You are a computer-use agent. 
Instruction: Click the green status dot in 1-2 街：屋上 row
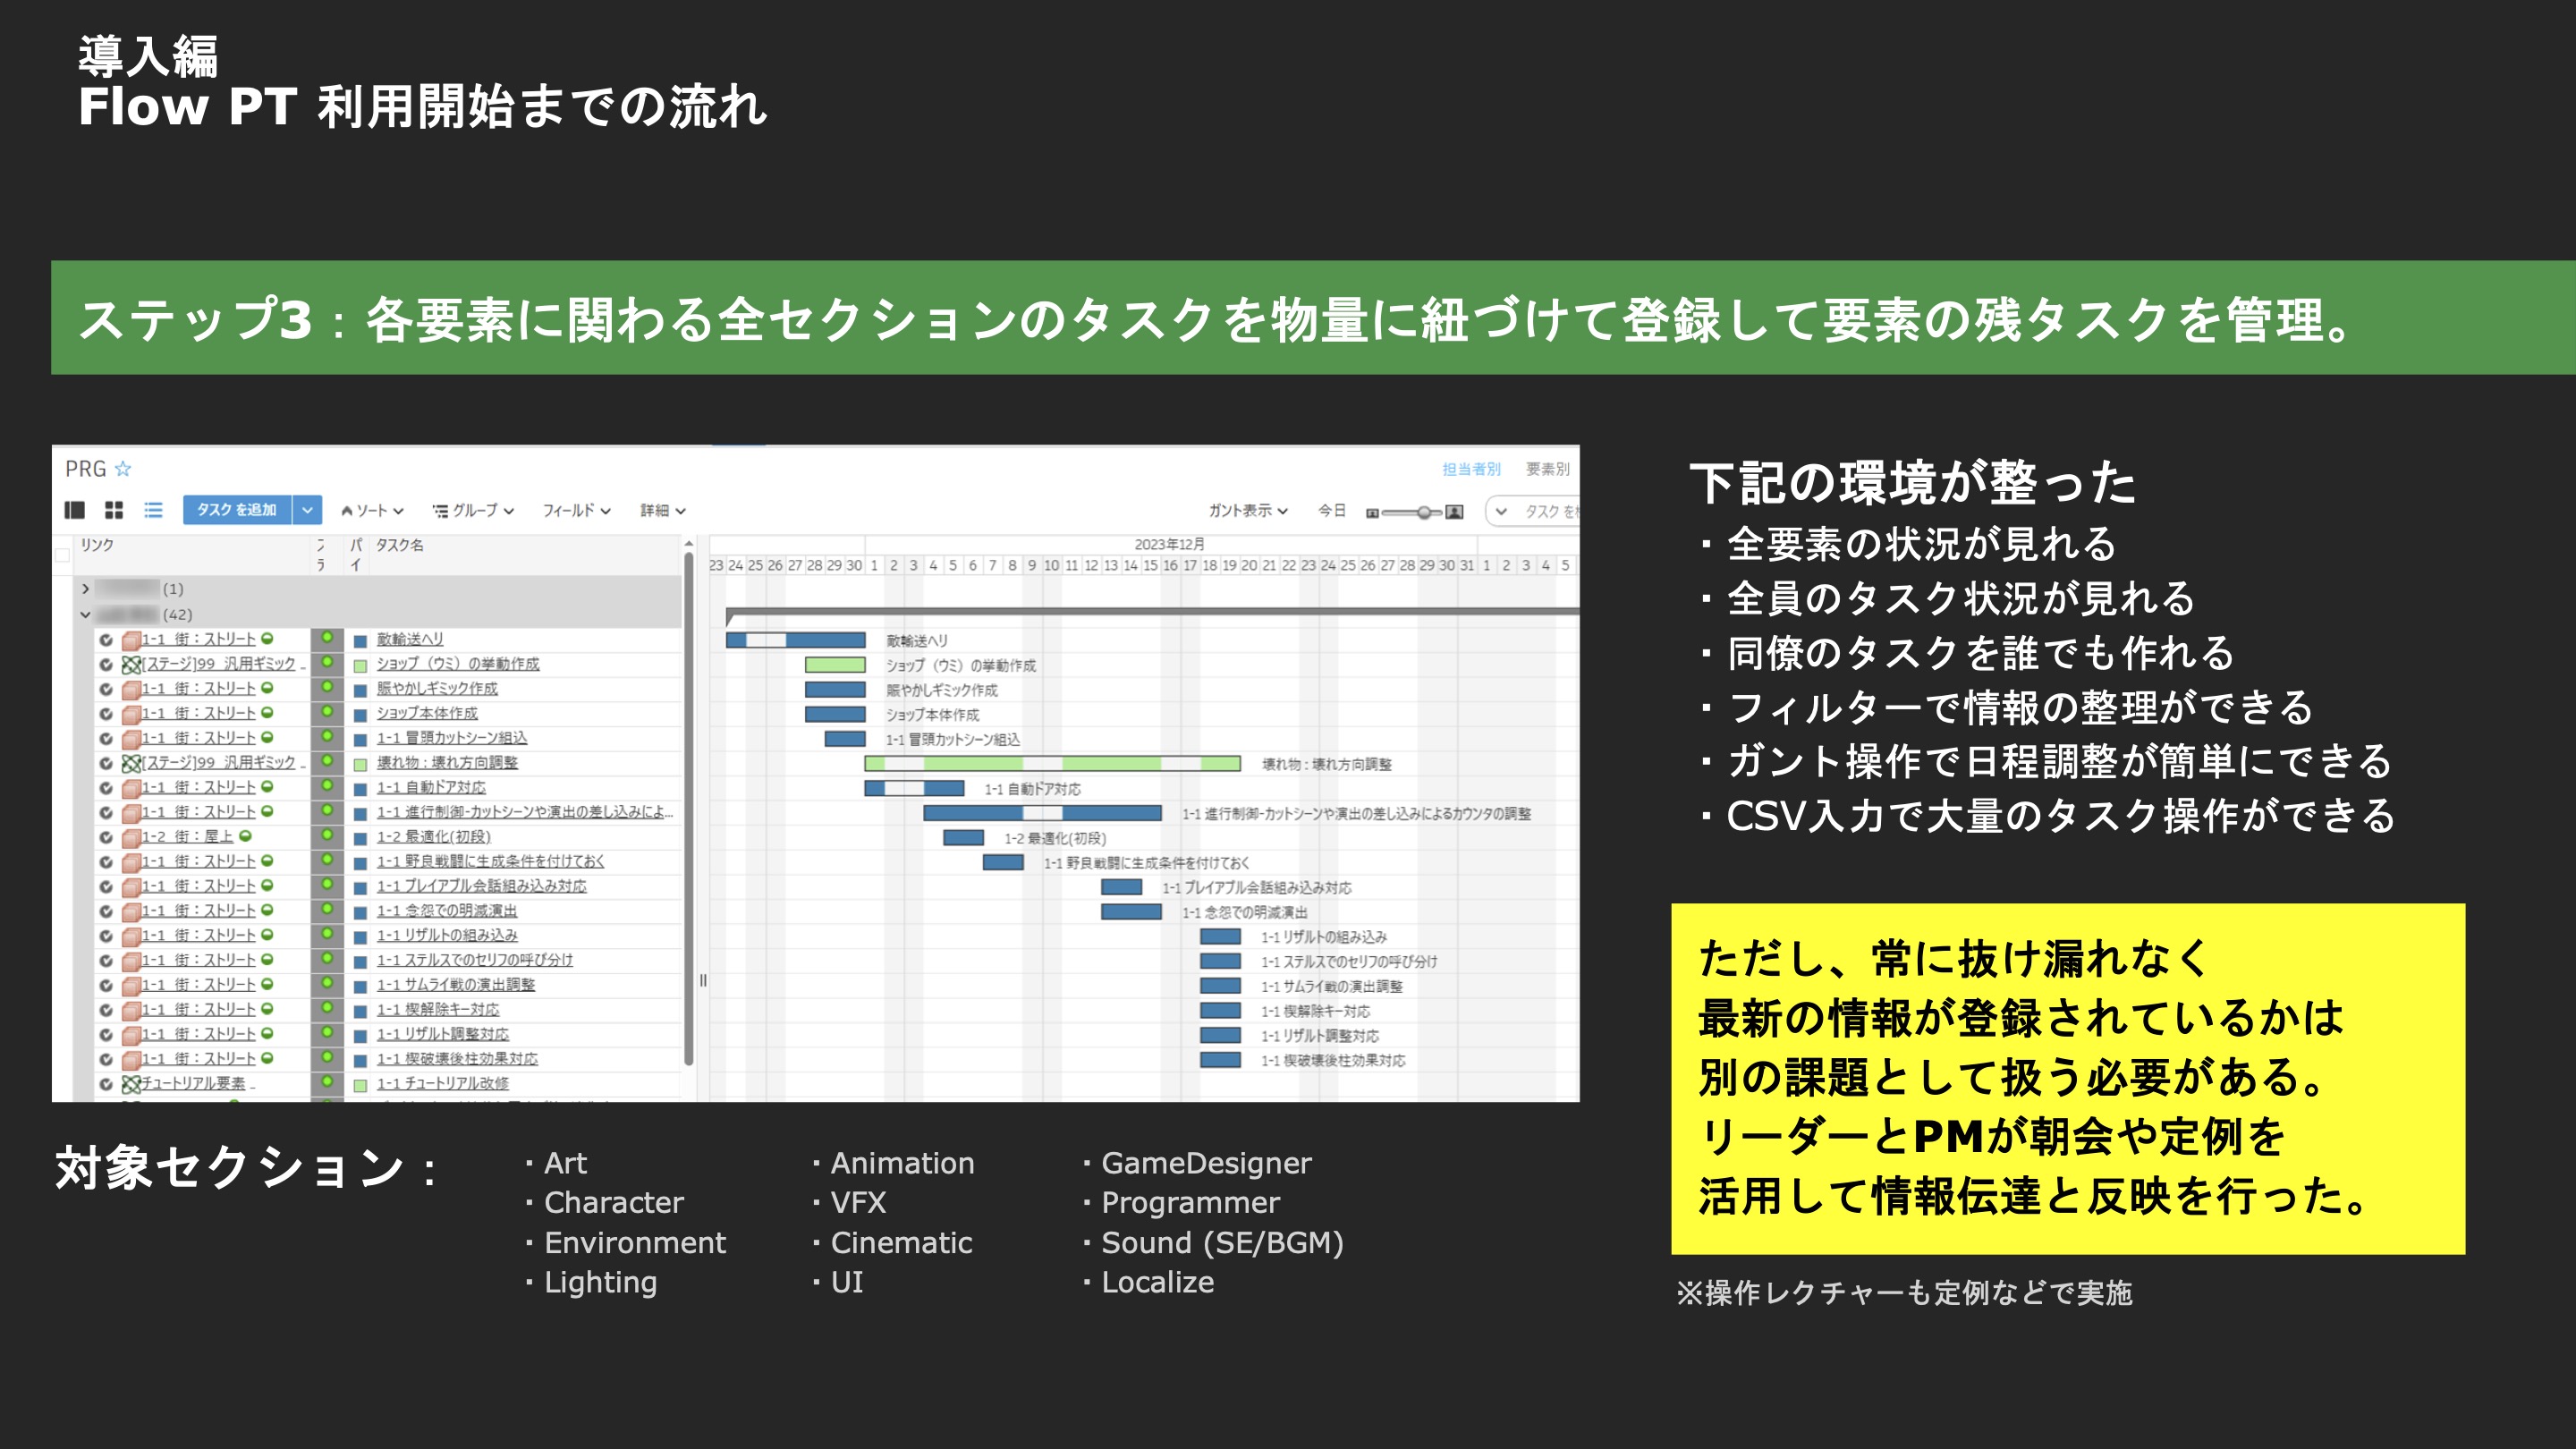click(x=246, y=836)
